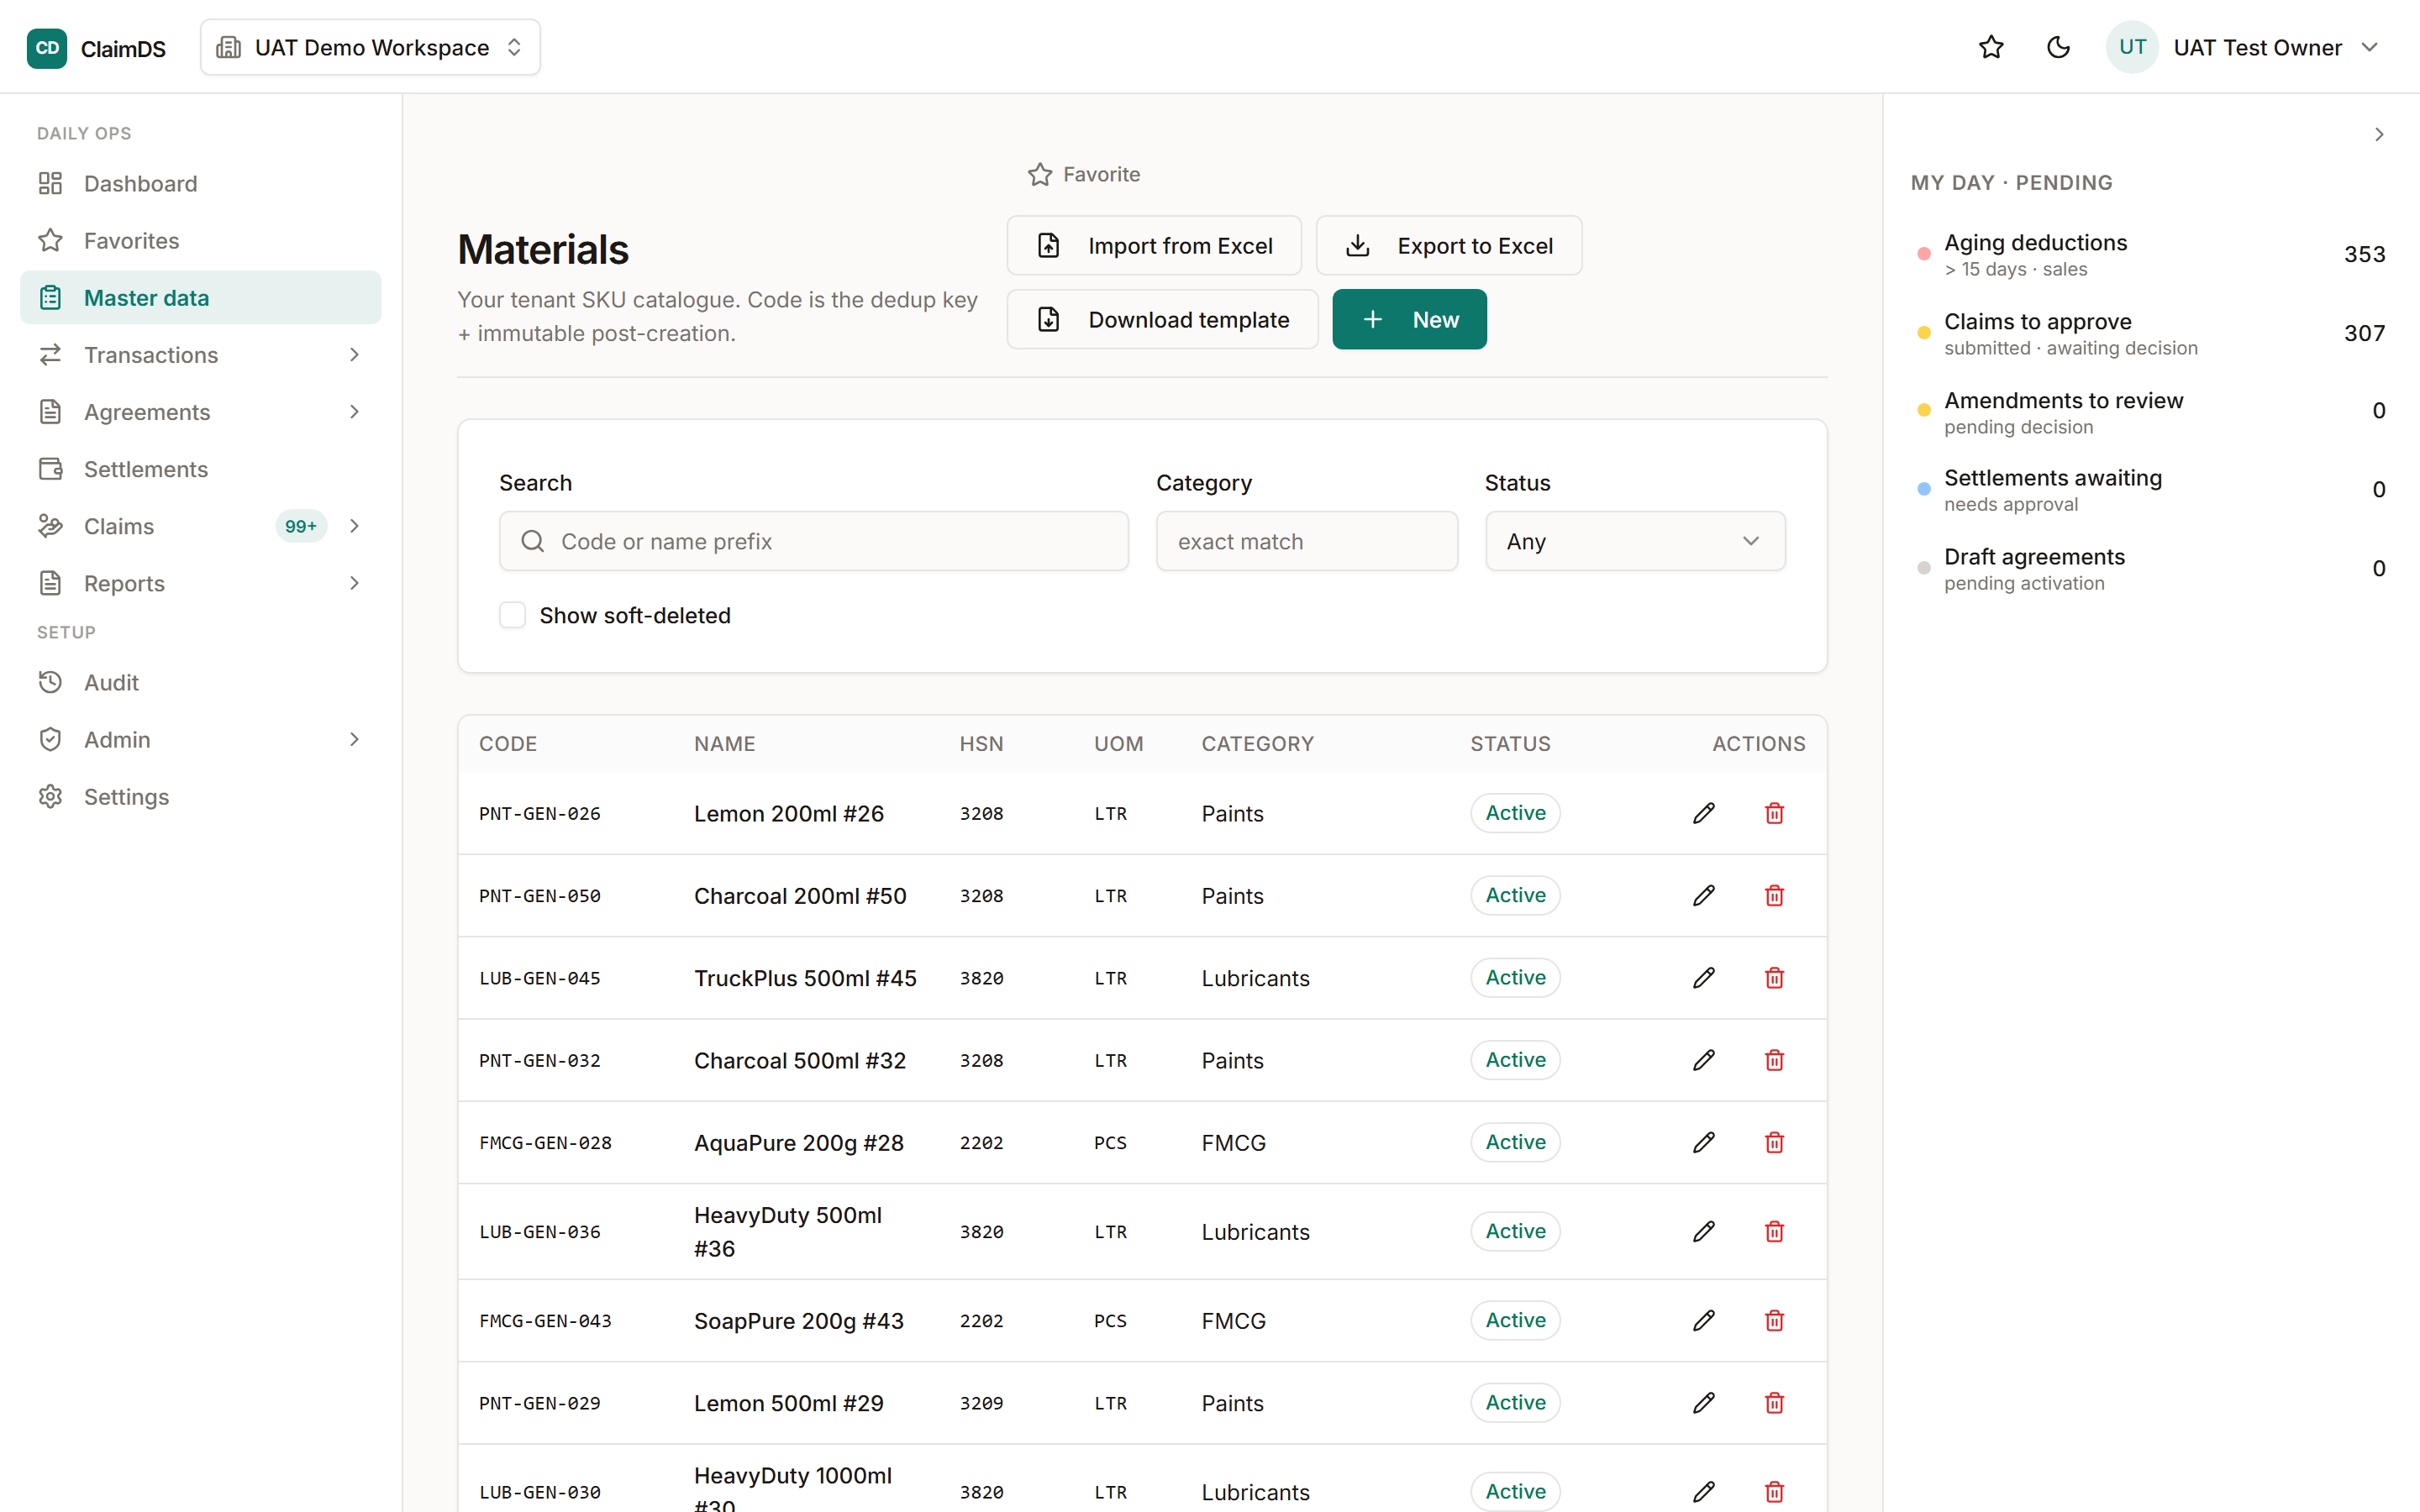Delete material FMCG-GEN-043
Viewport: 2420px width, 1512px height.
click(x=1774, y=1321)
